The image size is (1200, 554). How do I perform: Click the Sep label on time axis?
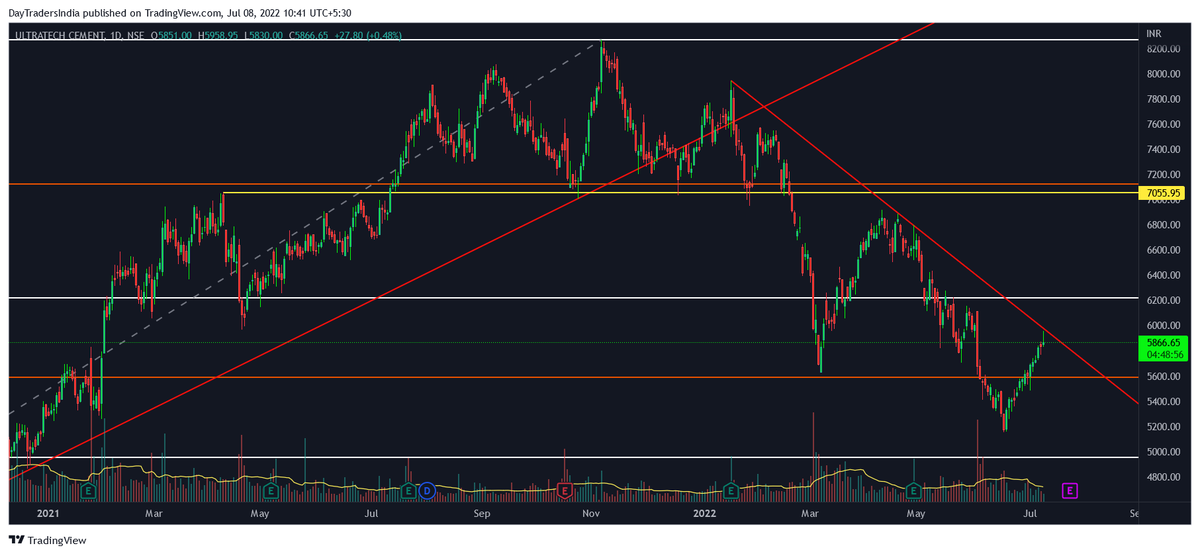pos(482,514)
